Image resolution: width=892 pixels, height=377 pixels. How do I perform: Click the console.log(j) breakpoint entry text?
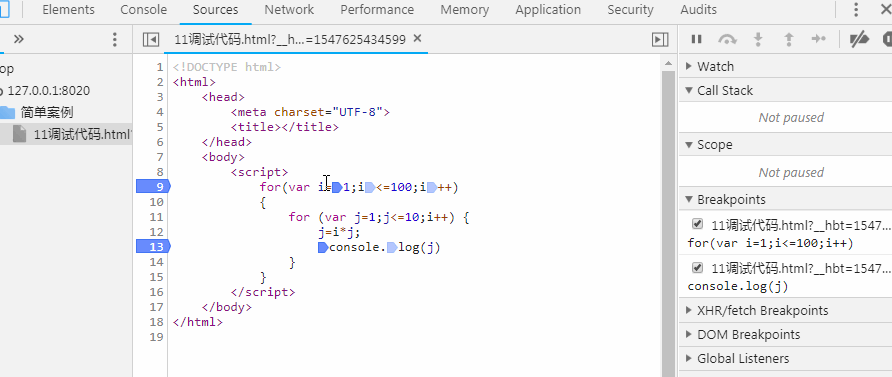point(738,286)
